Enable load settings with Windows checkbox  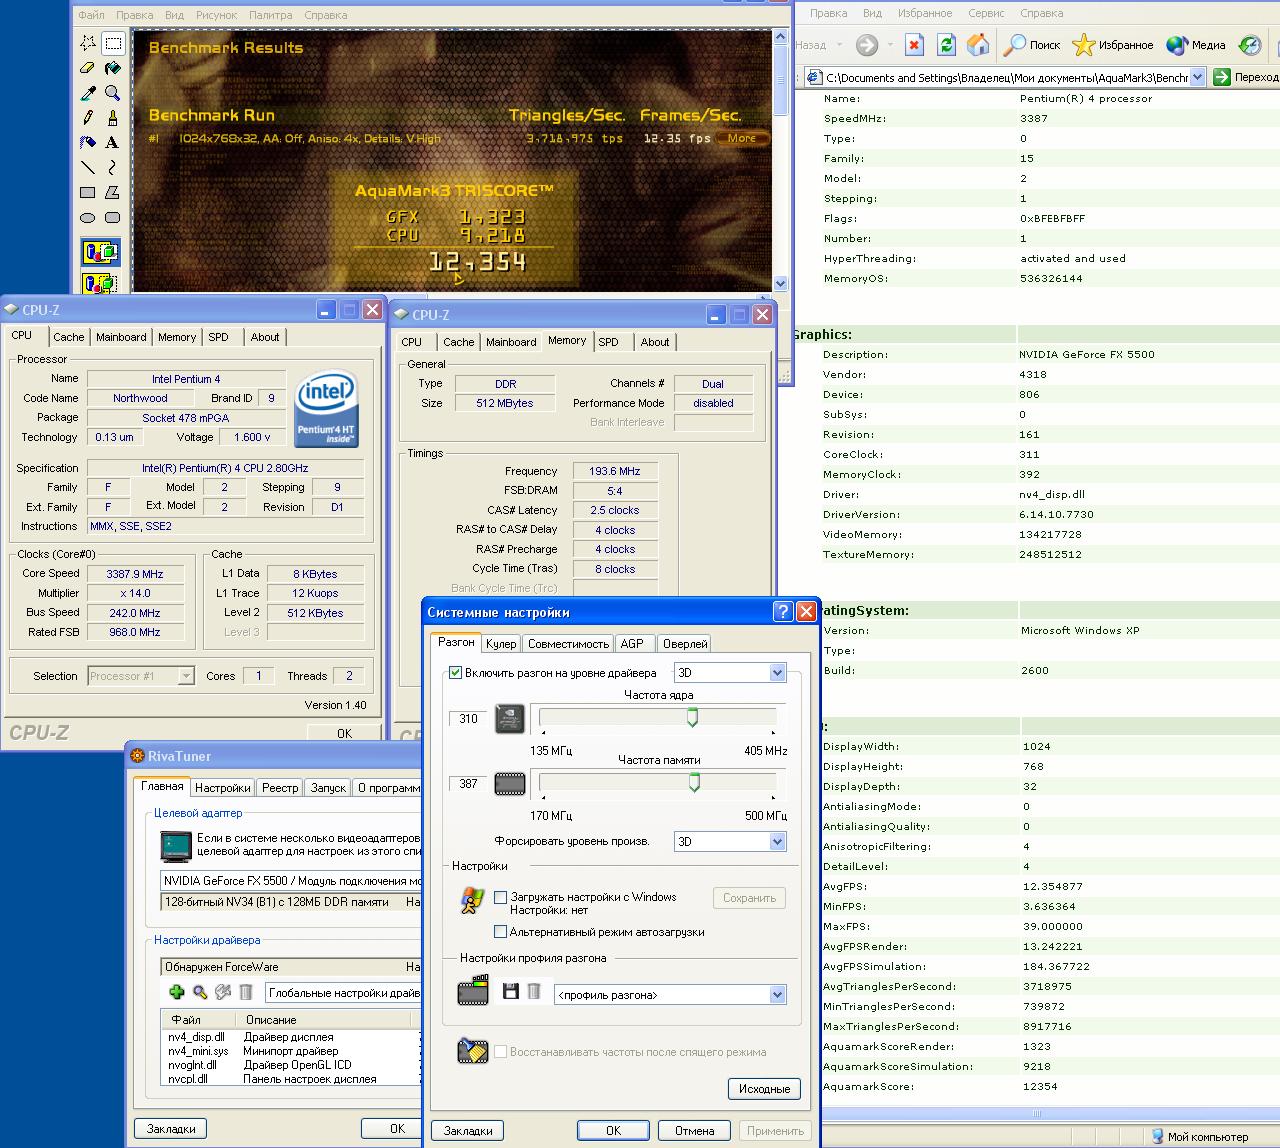coord(501,898)
